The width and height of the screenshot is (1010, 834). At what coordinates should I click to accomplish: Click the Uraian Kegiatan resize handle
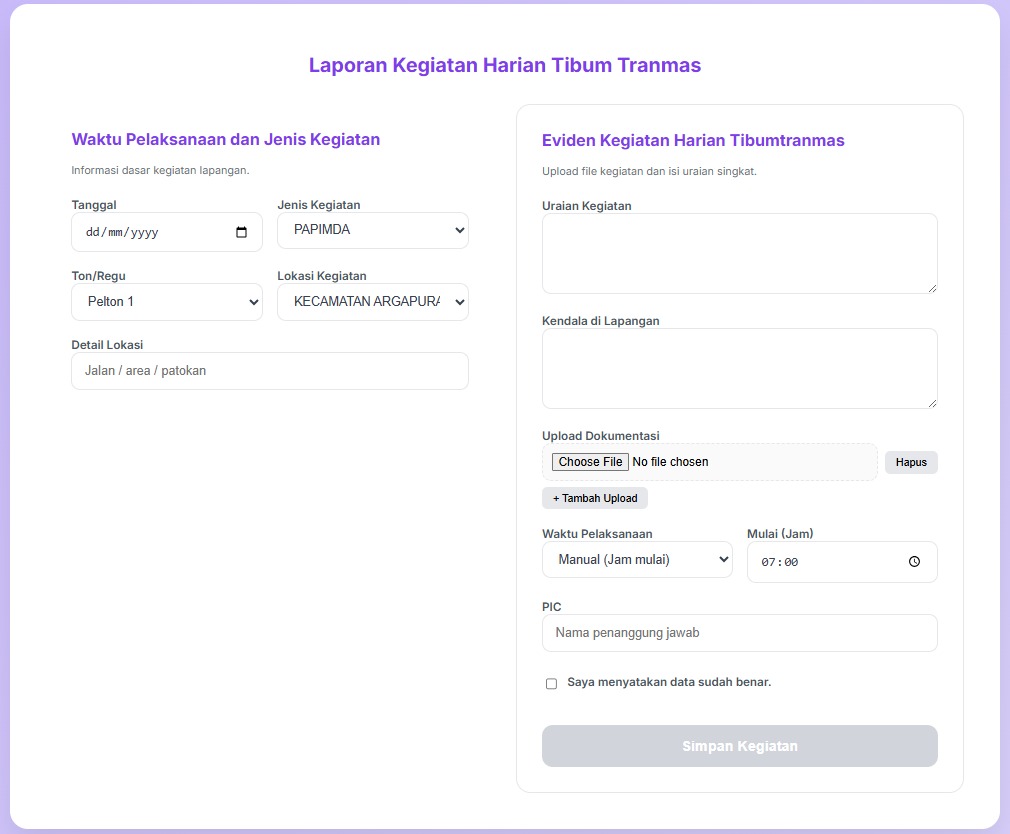[x=933, y=290]
